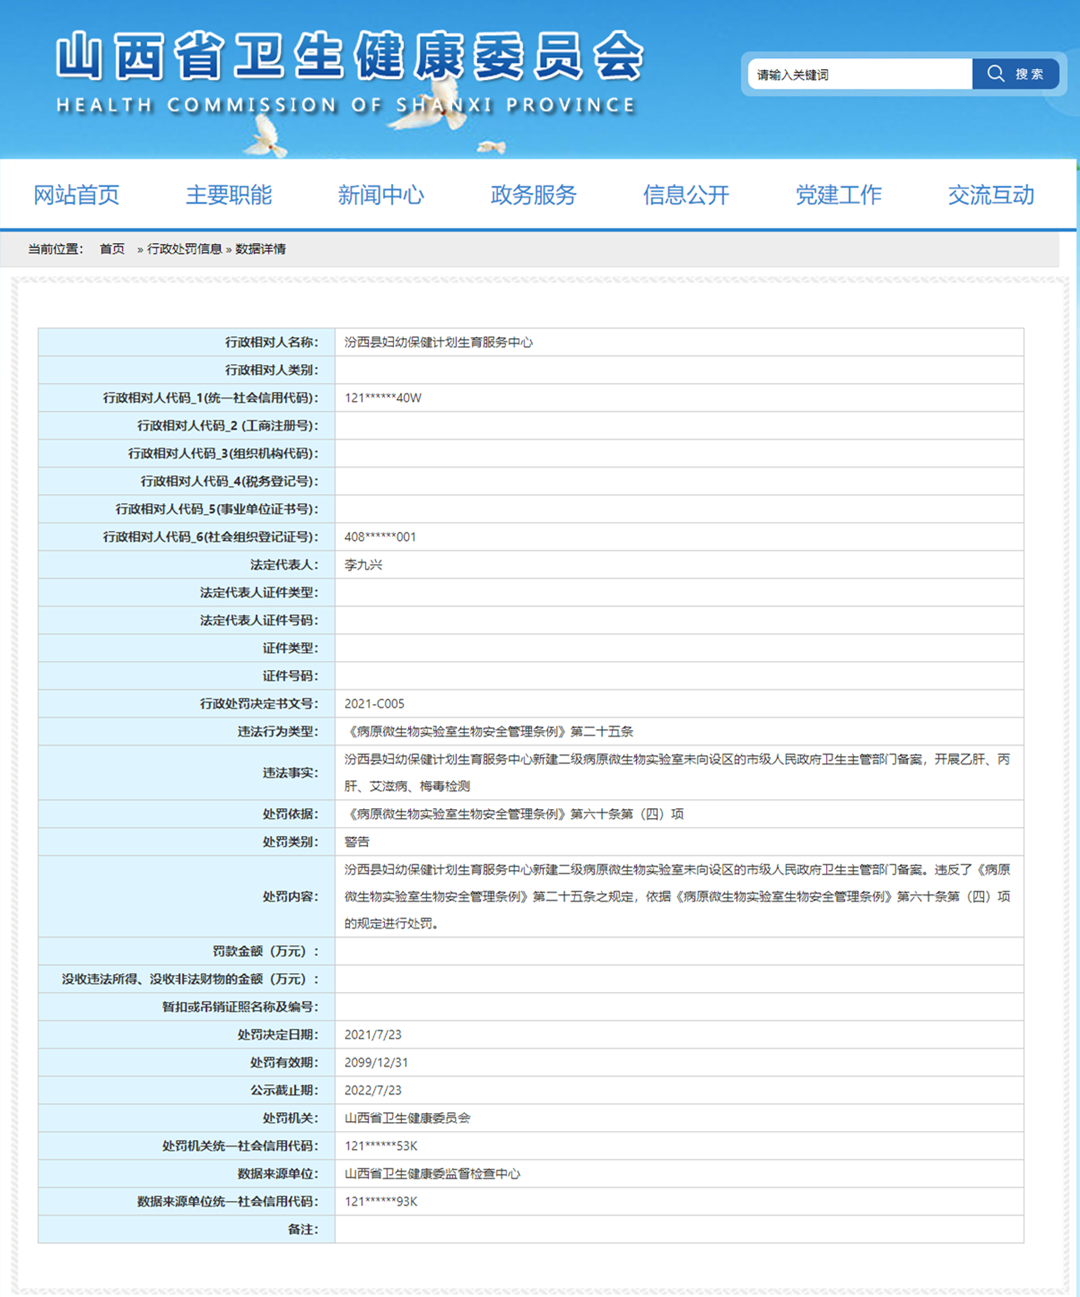Click the 汾西县妇幼保健计划生育服务中心 name cell
The image size is (1080, 1297).
[x=438, y=342]
